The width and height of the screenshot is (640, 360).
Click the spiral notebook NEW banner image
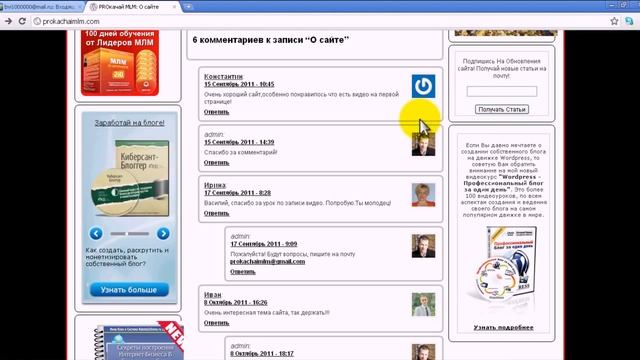139,340
